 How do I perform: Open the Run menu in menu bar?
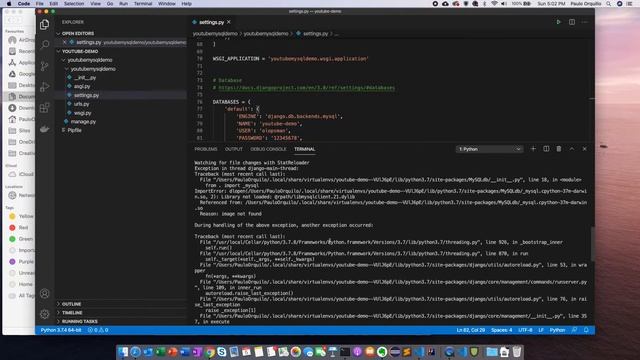(123, 4)
